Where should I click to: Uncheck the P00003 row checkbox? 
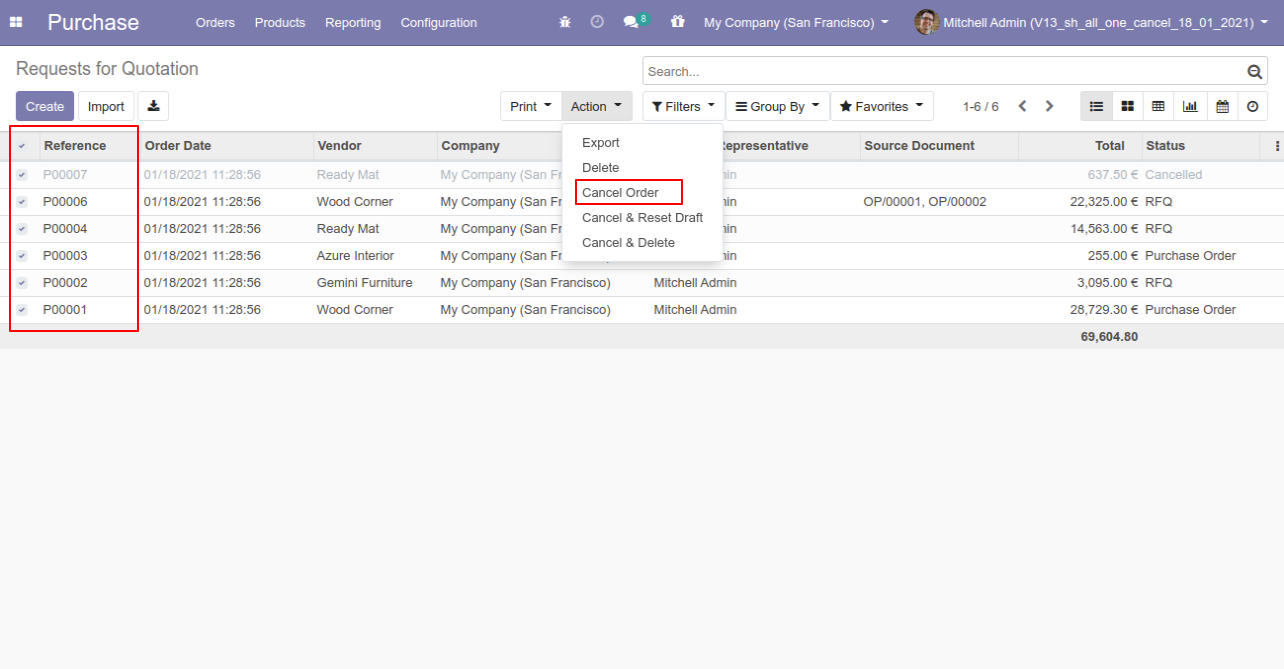click(22, 256)
